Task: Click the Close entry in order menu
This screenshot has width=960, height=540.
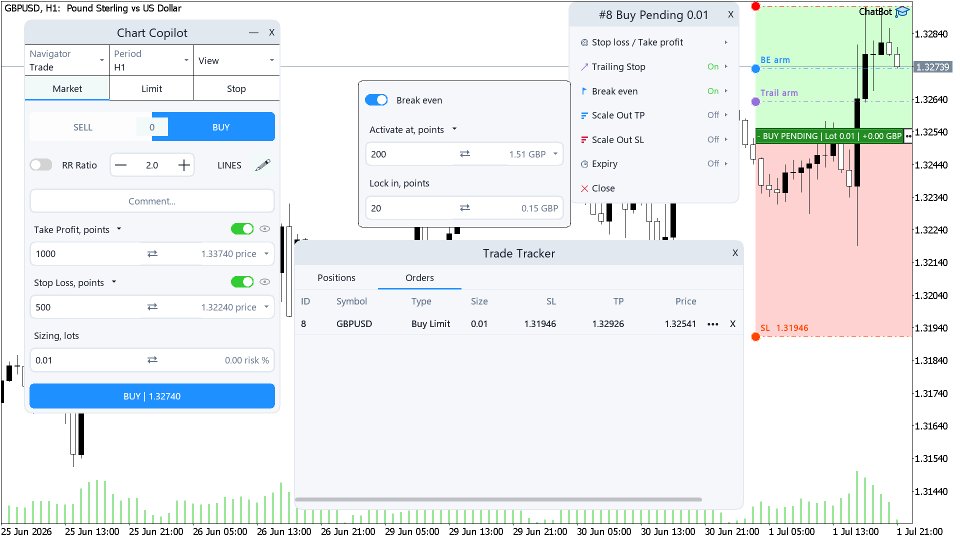Action: coord(654,189)
